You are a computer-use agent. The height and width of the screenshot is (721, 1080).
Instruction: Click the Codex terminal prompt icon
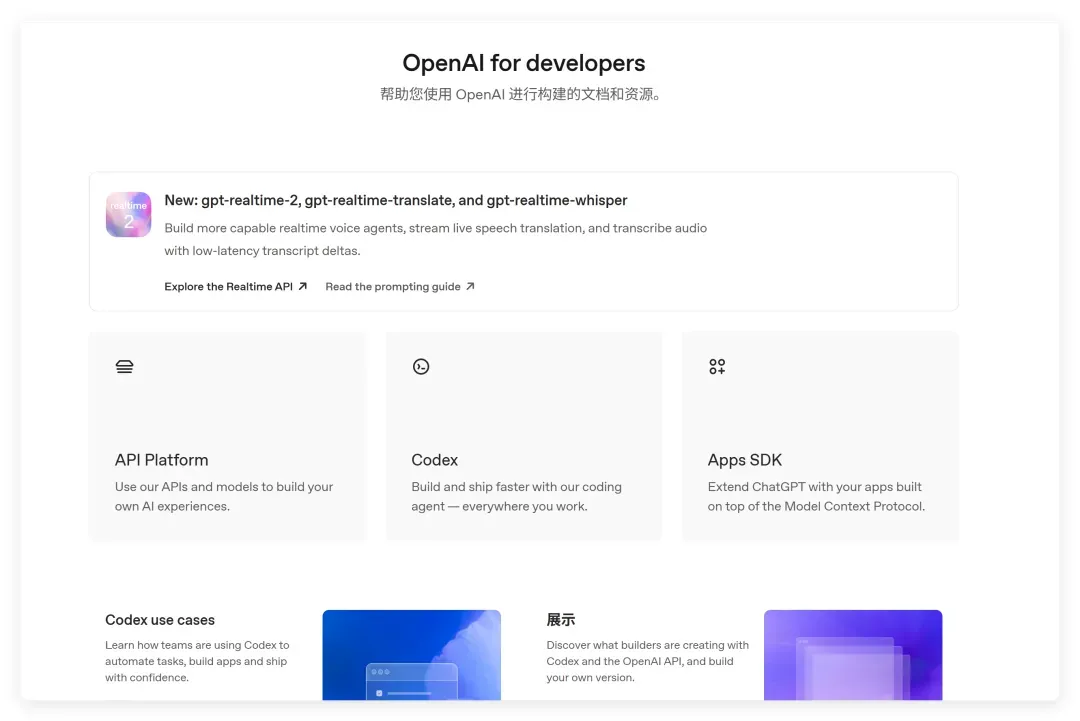(x=421, y=366)
